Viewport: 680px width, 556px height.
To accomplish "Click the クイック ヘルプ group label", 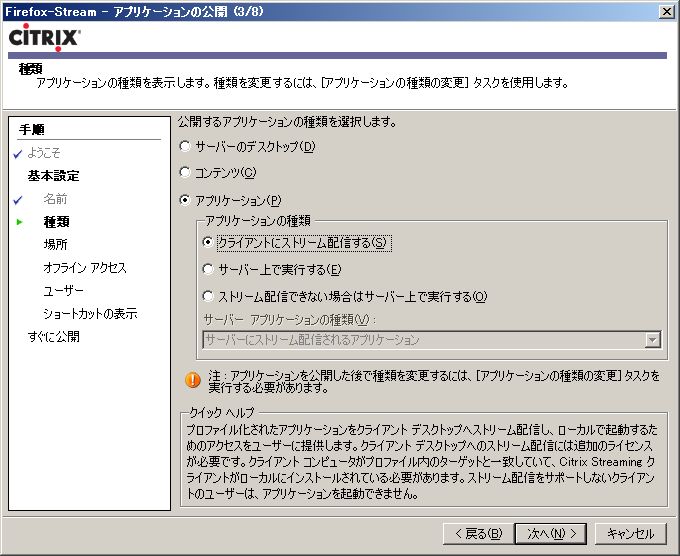I will (221, 412).
